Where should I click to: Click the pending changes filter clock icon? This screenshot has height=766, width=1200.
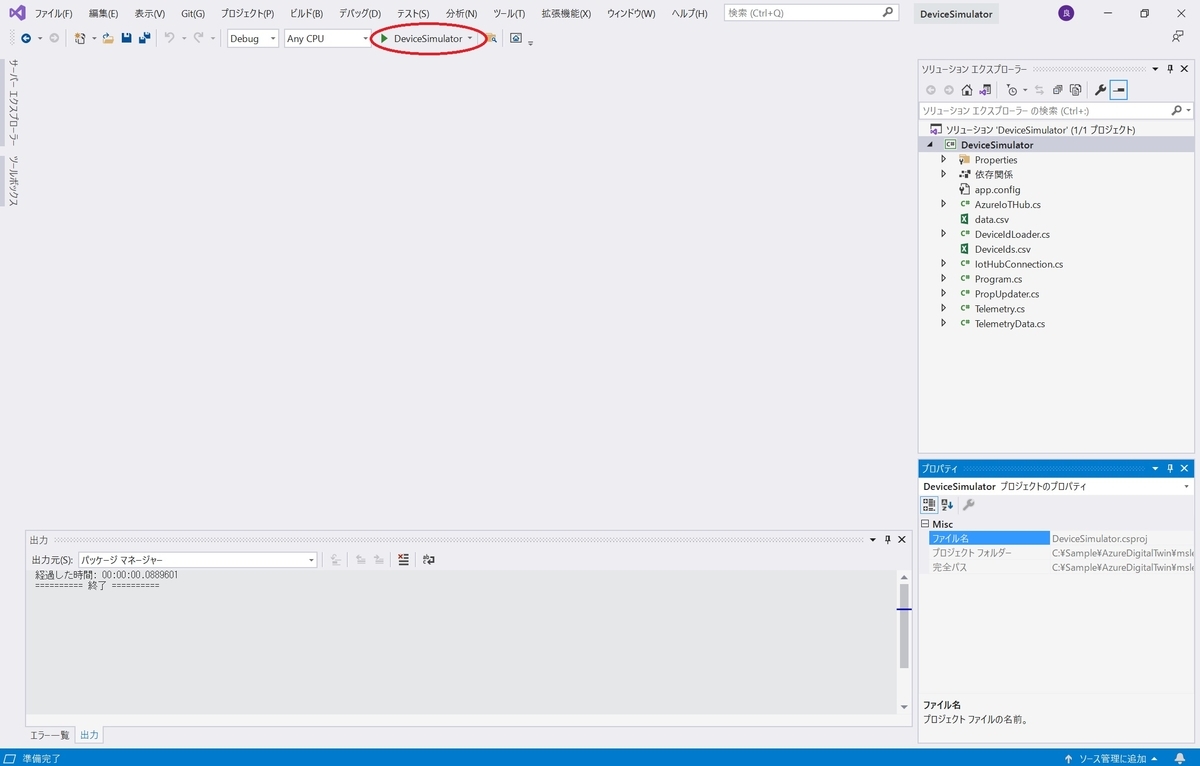[1012, 90]
